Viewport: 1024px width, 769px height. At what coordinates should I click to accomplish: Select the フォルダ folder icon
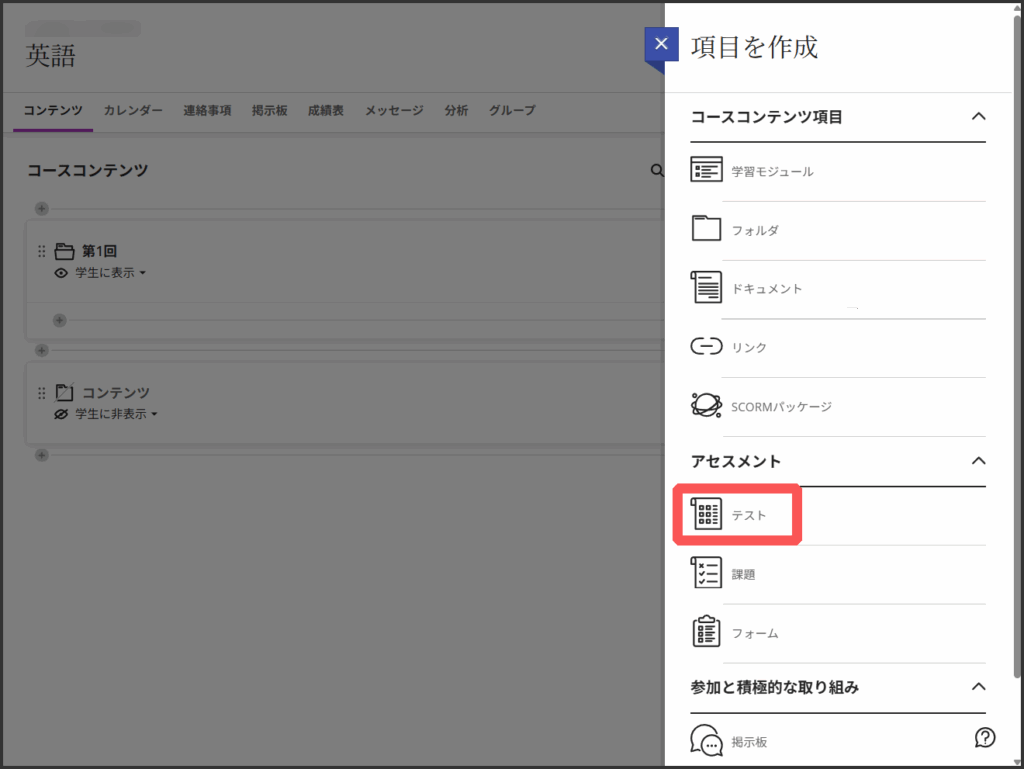pyautogui.click(x=706, y=229)
